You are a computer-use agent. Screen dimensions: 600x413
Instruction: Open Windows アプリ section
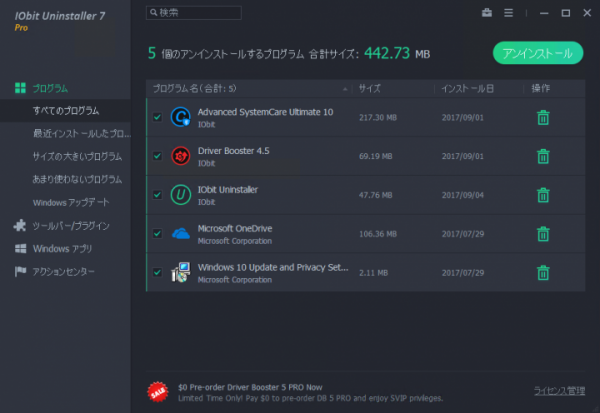(x=62, y=249)
